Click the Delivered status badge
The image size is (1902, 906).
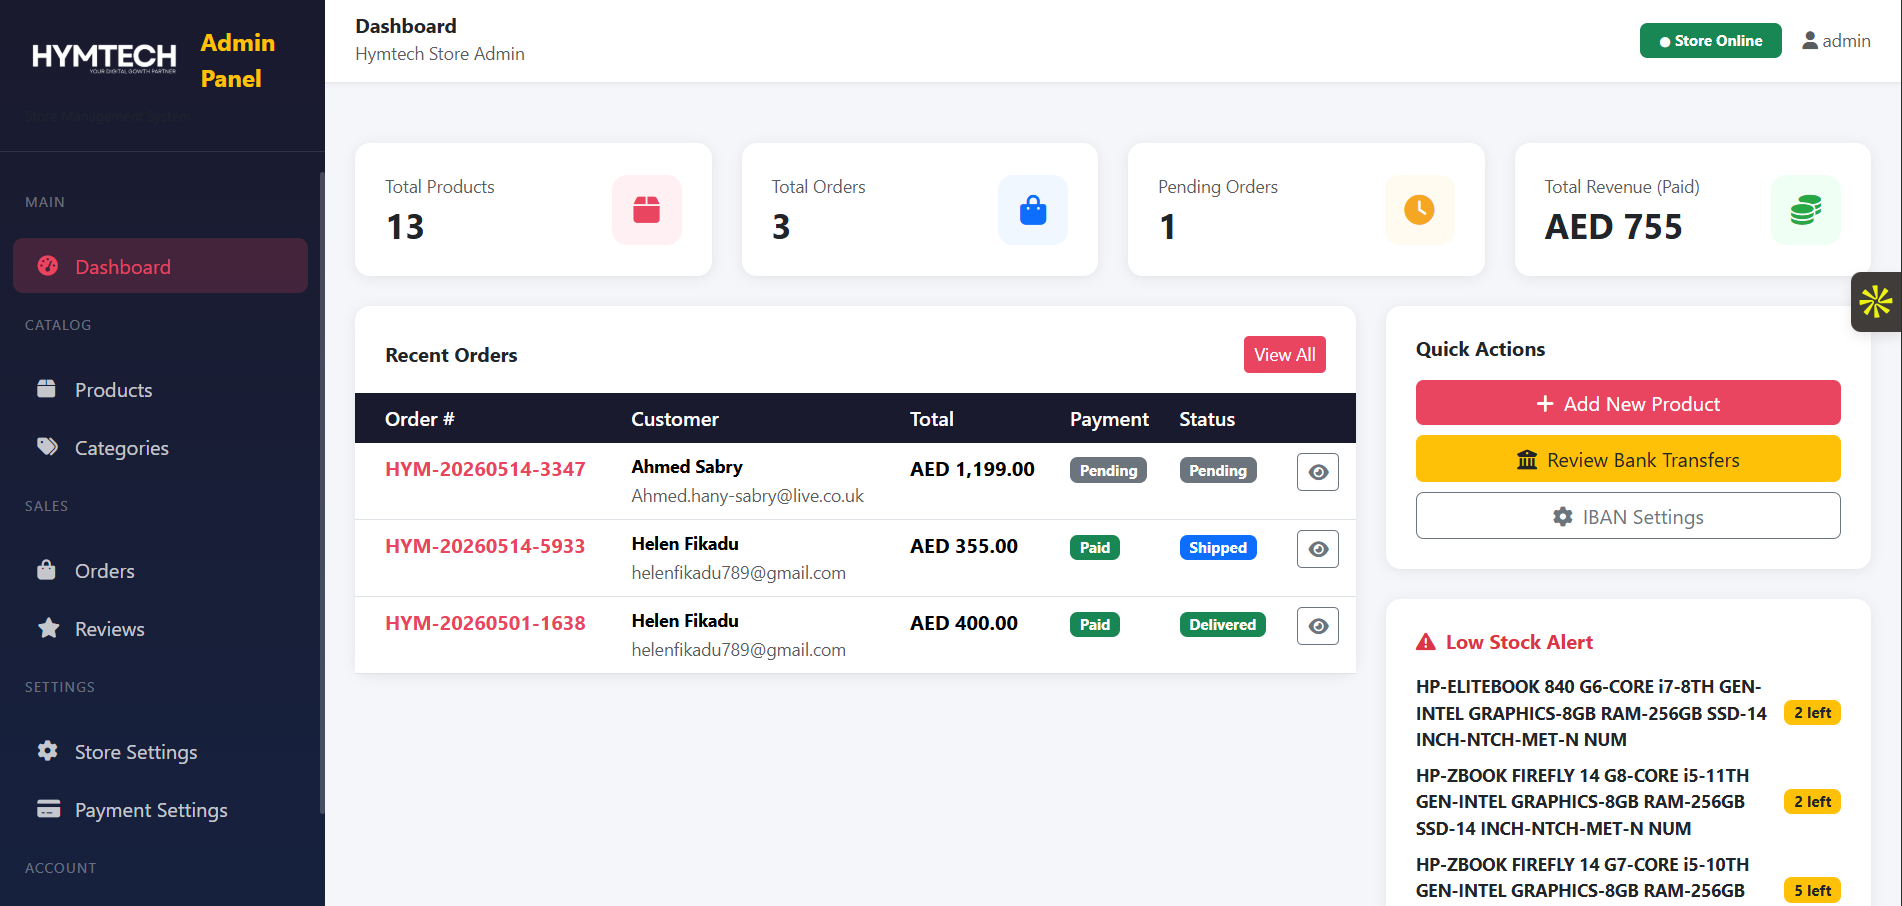tap(1222, 624)
